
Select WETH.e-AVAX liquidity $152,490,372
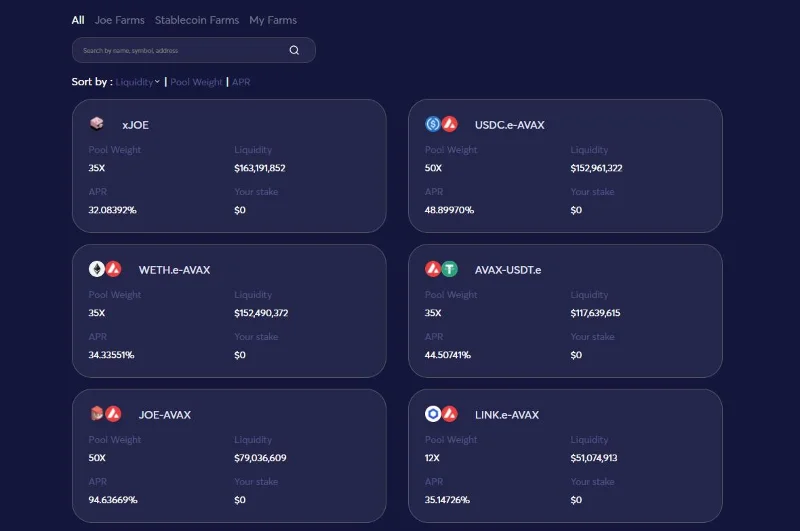click(261, 313)
